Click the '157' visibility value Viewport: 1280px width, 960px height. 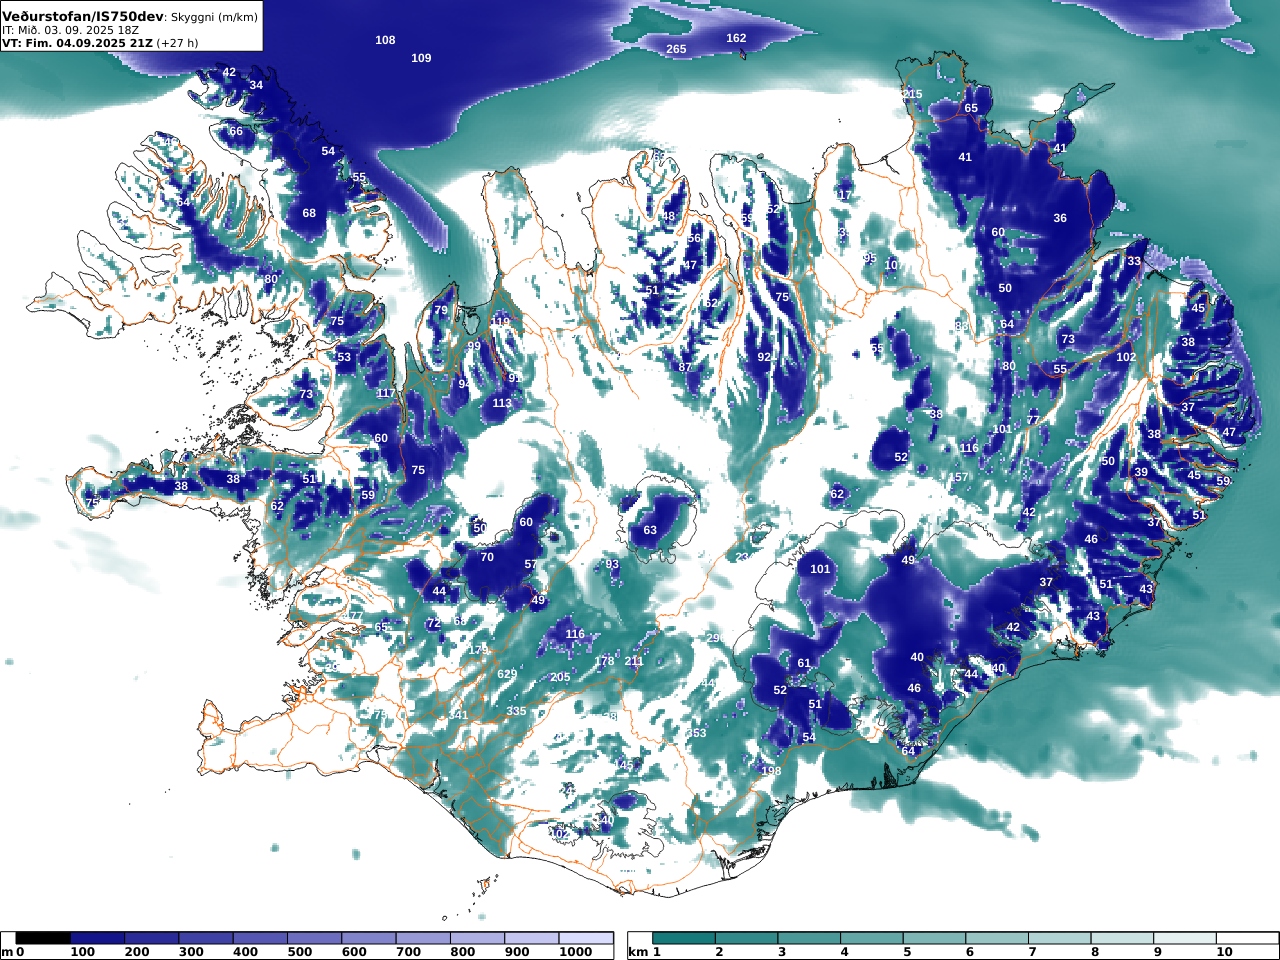coord(959,478)
